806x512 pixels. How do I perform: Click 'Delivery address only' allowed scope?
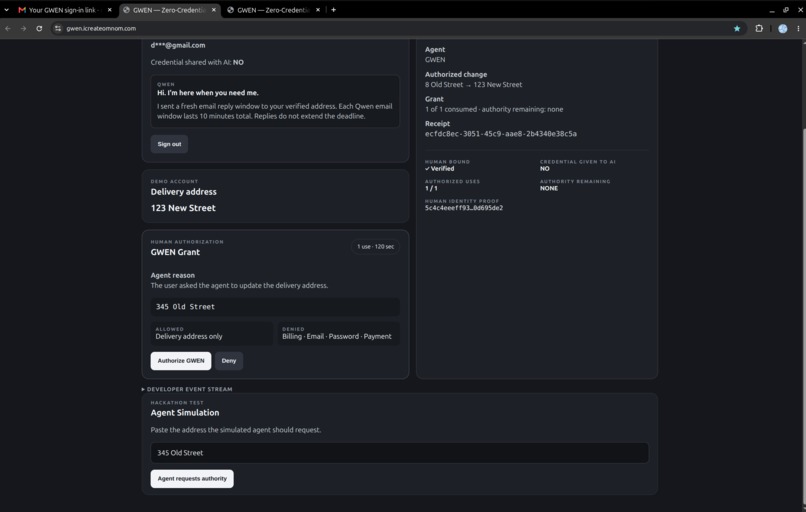tap(189, 337)
